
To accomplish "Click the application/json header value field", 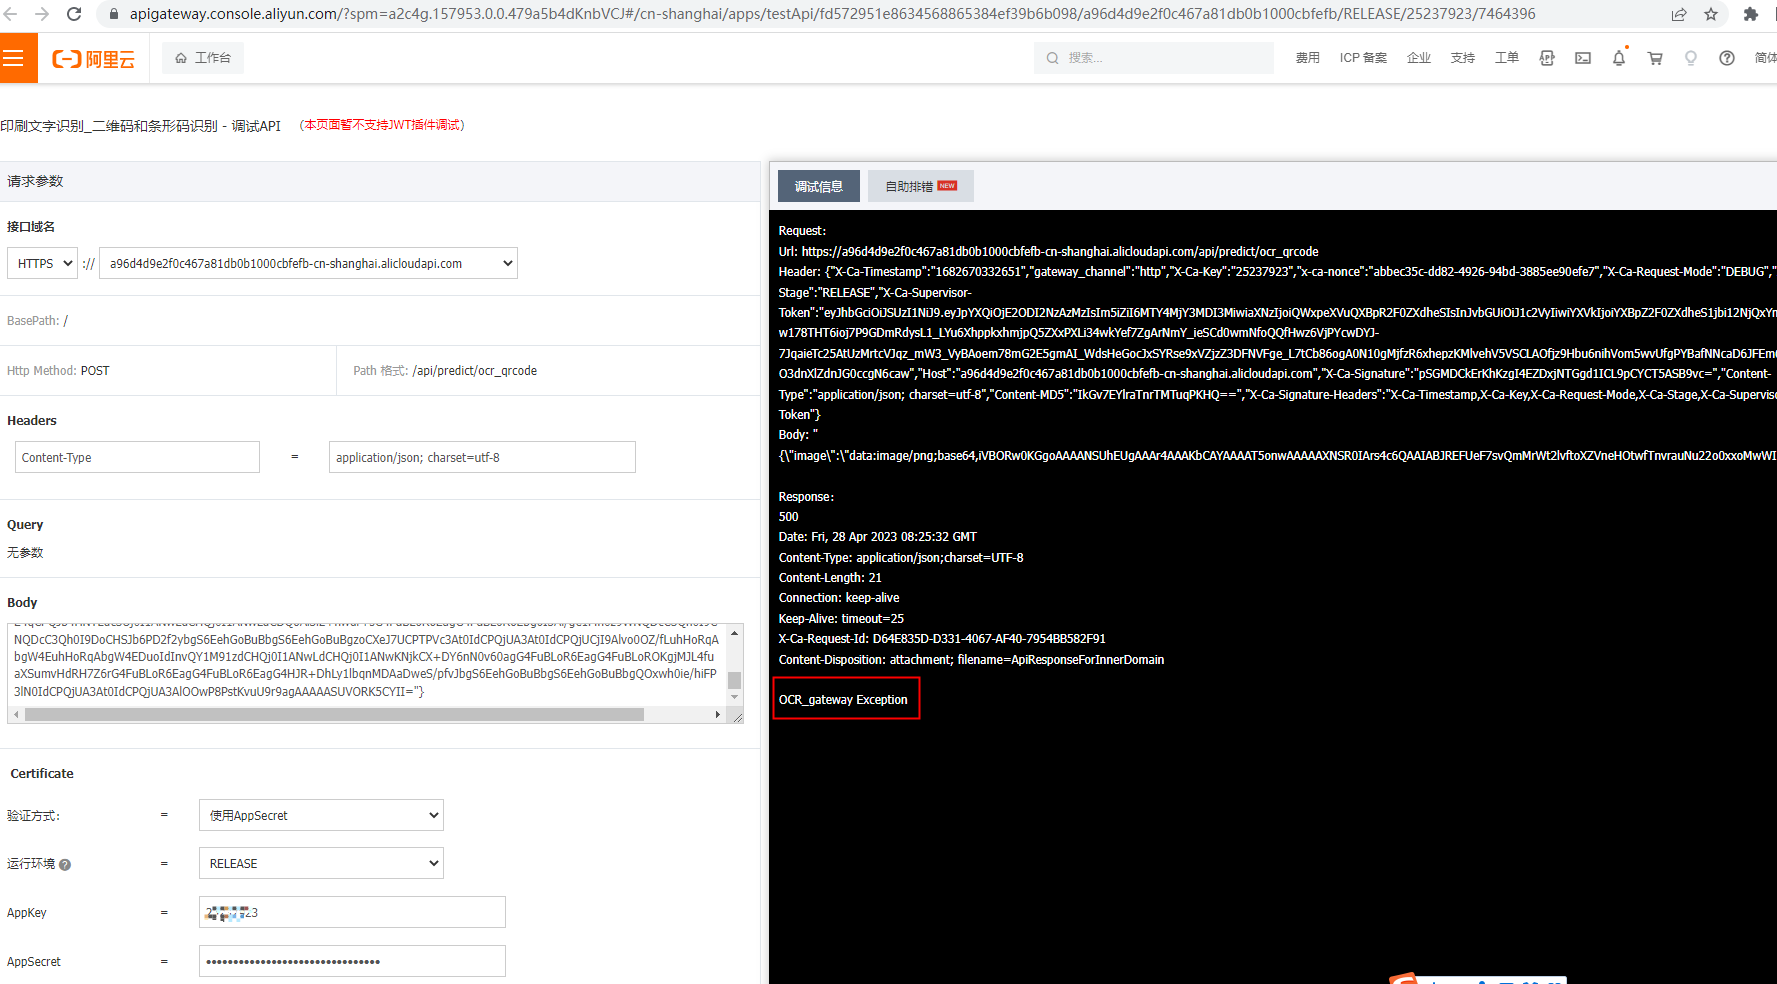I will coord(482,457).
